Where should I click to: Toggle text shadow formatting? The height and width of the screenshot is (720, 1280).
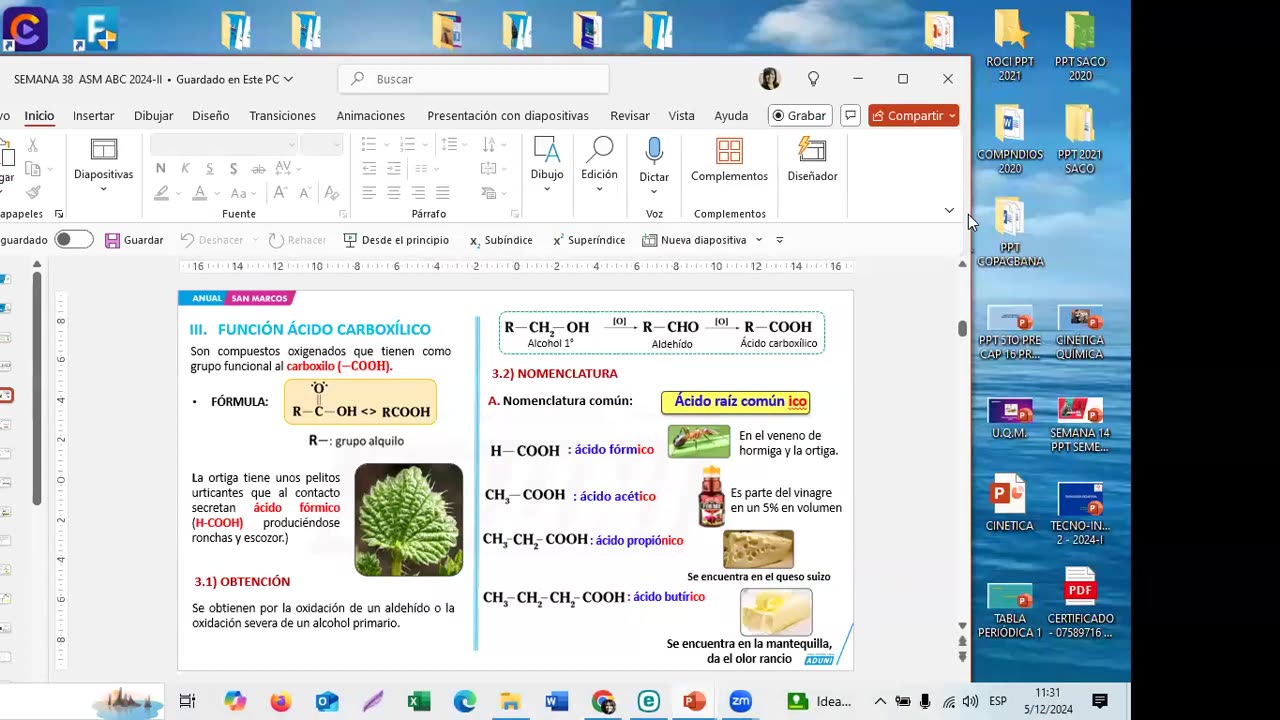click(233, 168)
